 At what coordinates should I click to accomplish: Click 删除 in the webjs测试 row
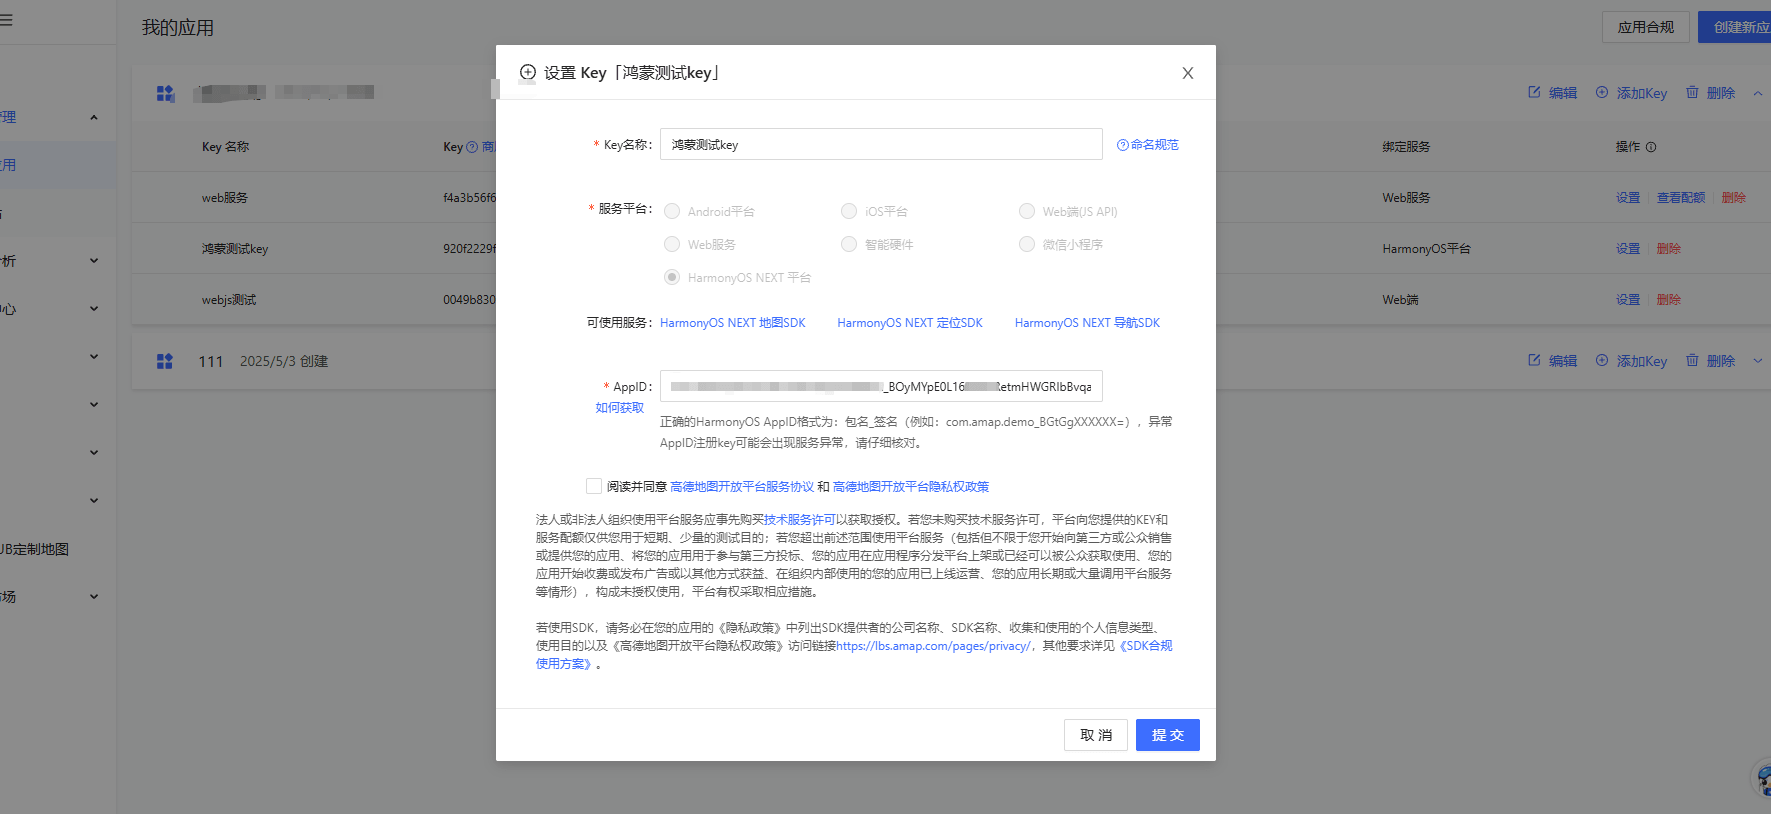tap(1669, 300)
